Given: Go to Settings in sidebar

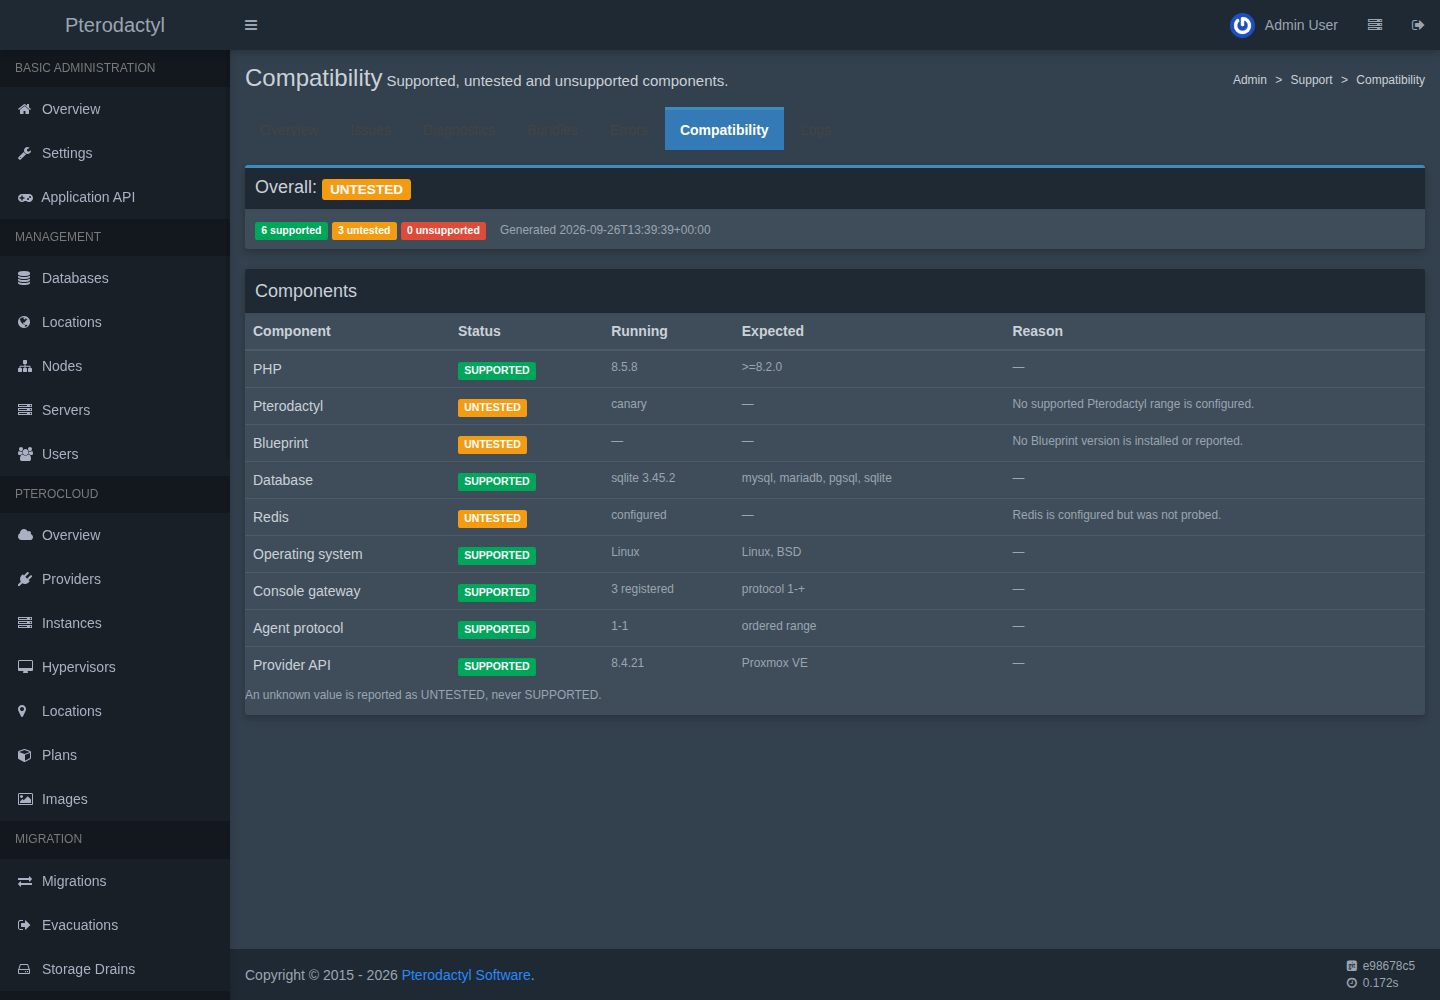Looking at the screenshot, I should coord(115,153).
